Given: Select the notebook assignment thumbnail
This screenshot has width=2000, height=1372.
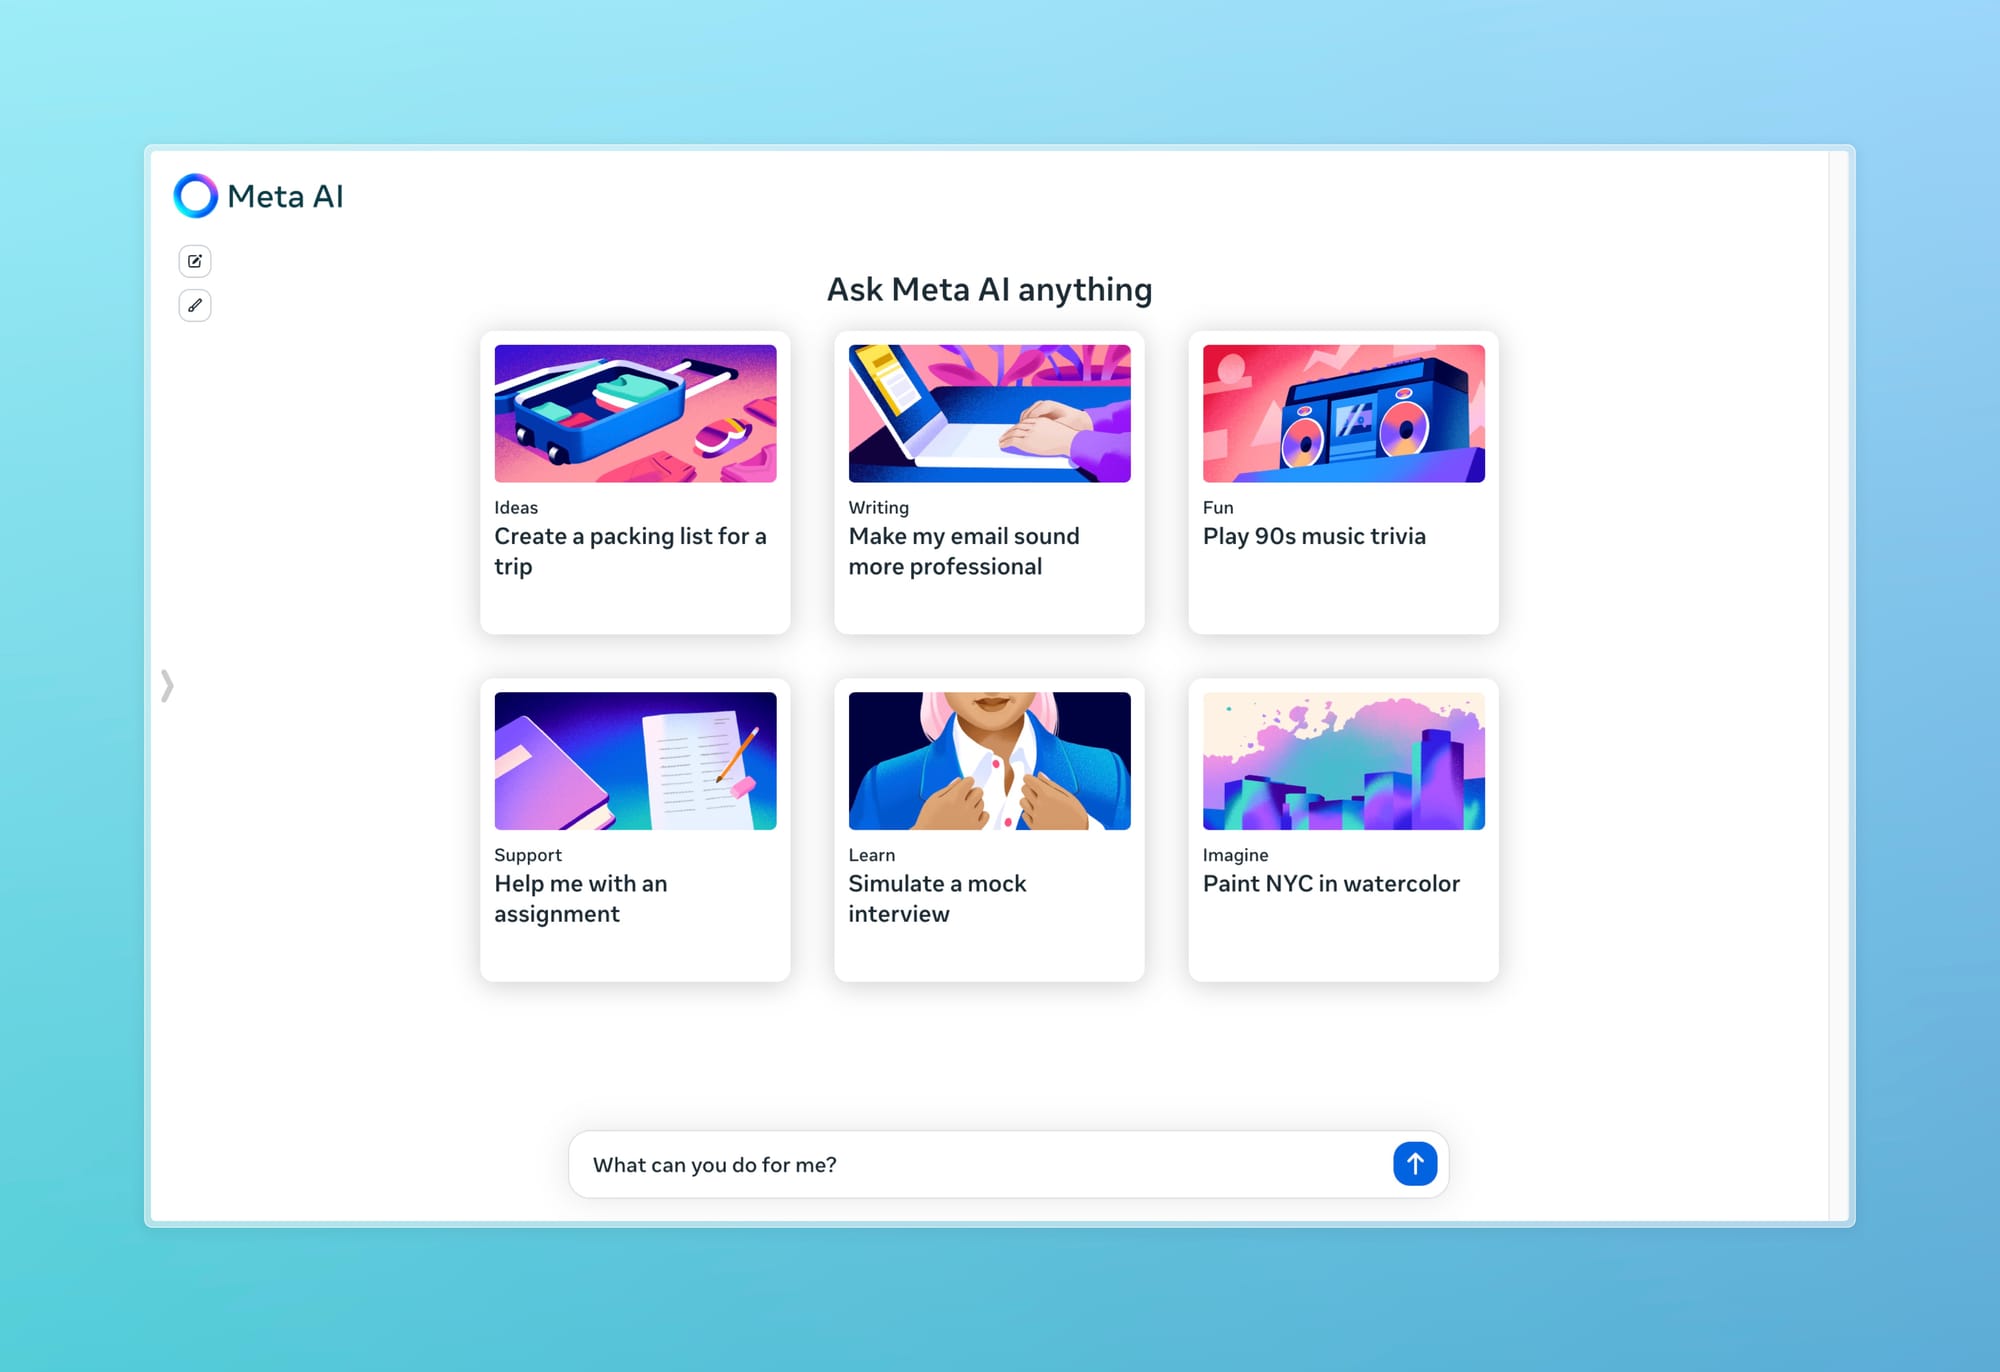Looking at the screenshot, I should tap(635, 761).
